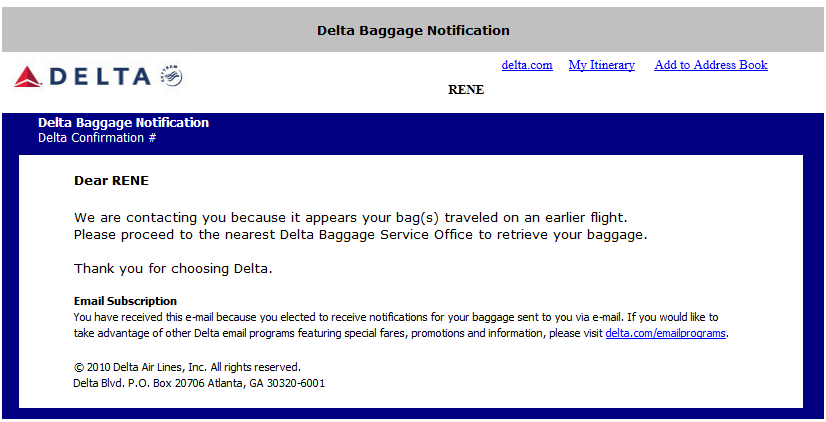The image size is (826, 422).
Task: Click the line starting 'We are contacting you'
Action: pos(351,217)
